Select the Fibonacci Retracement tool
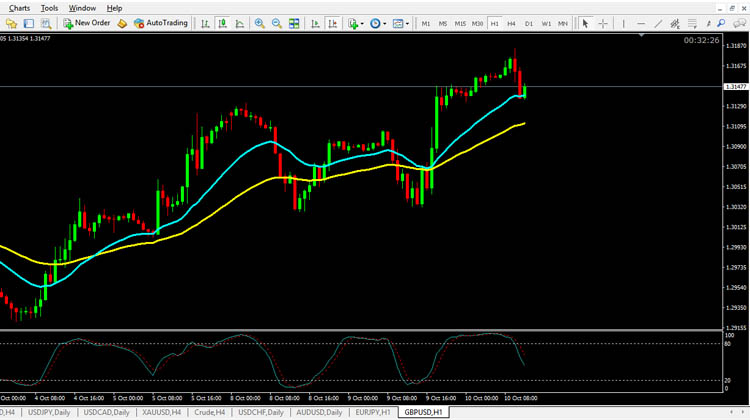Viewport: 750px width, 420px height. [692, 23]
